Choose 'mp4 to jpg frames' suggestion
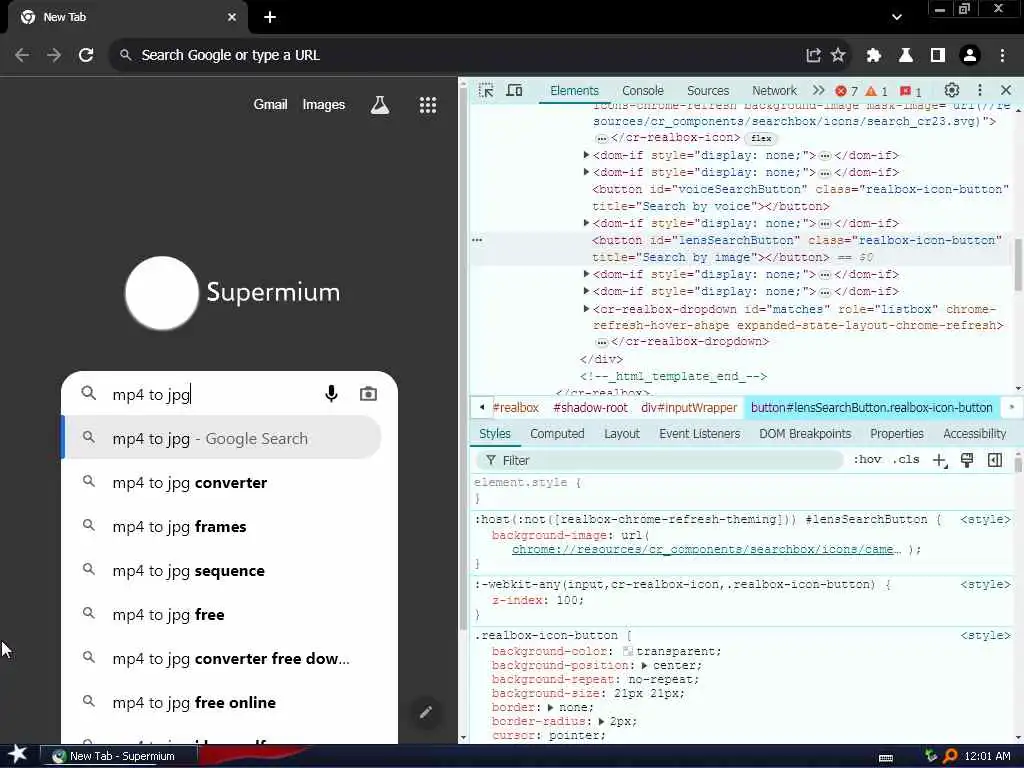This screenshot has width=1024, height=768. click(229, 526)
